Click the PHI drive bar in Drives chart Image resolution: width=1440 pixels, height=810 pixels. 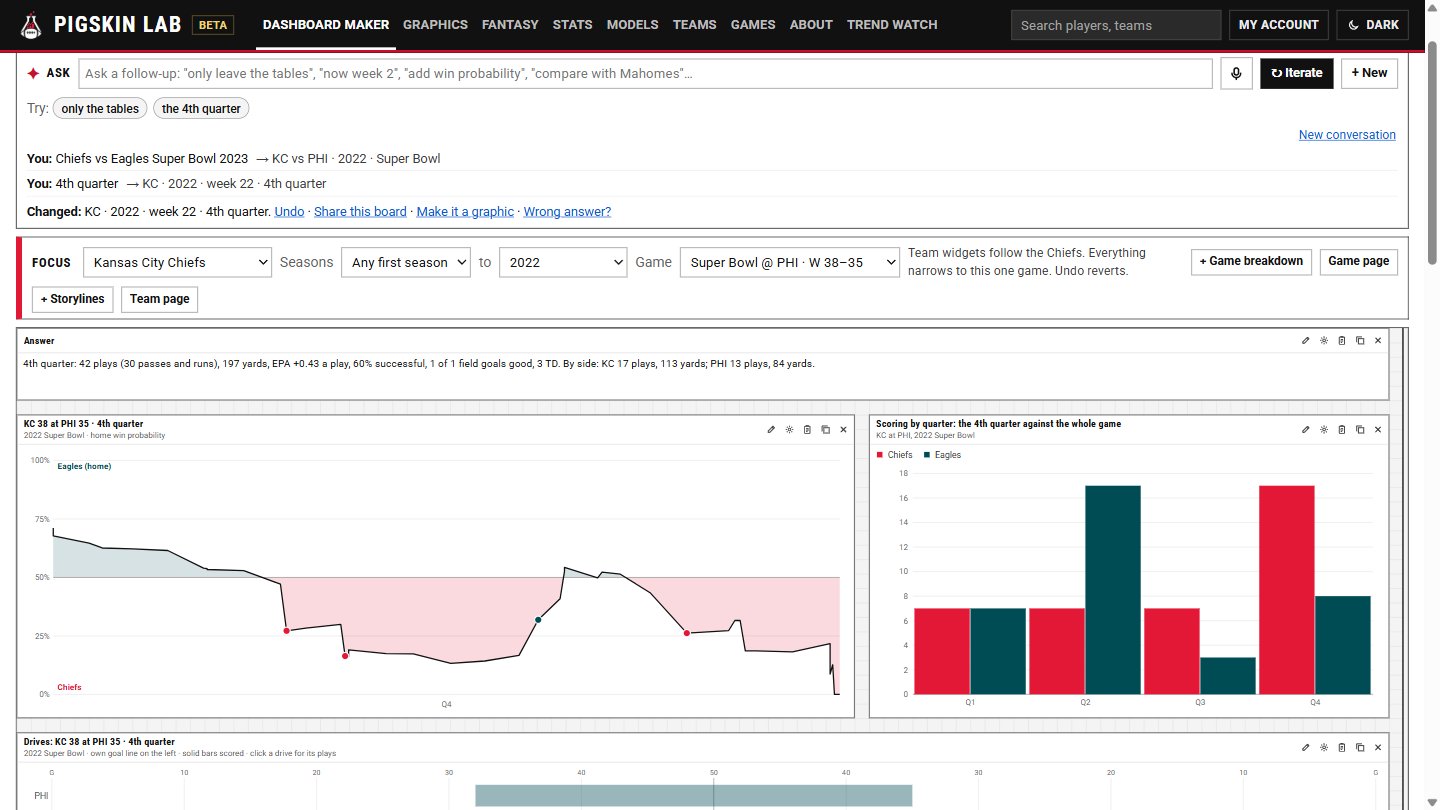(x=693, y=796)
